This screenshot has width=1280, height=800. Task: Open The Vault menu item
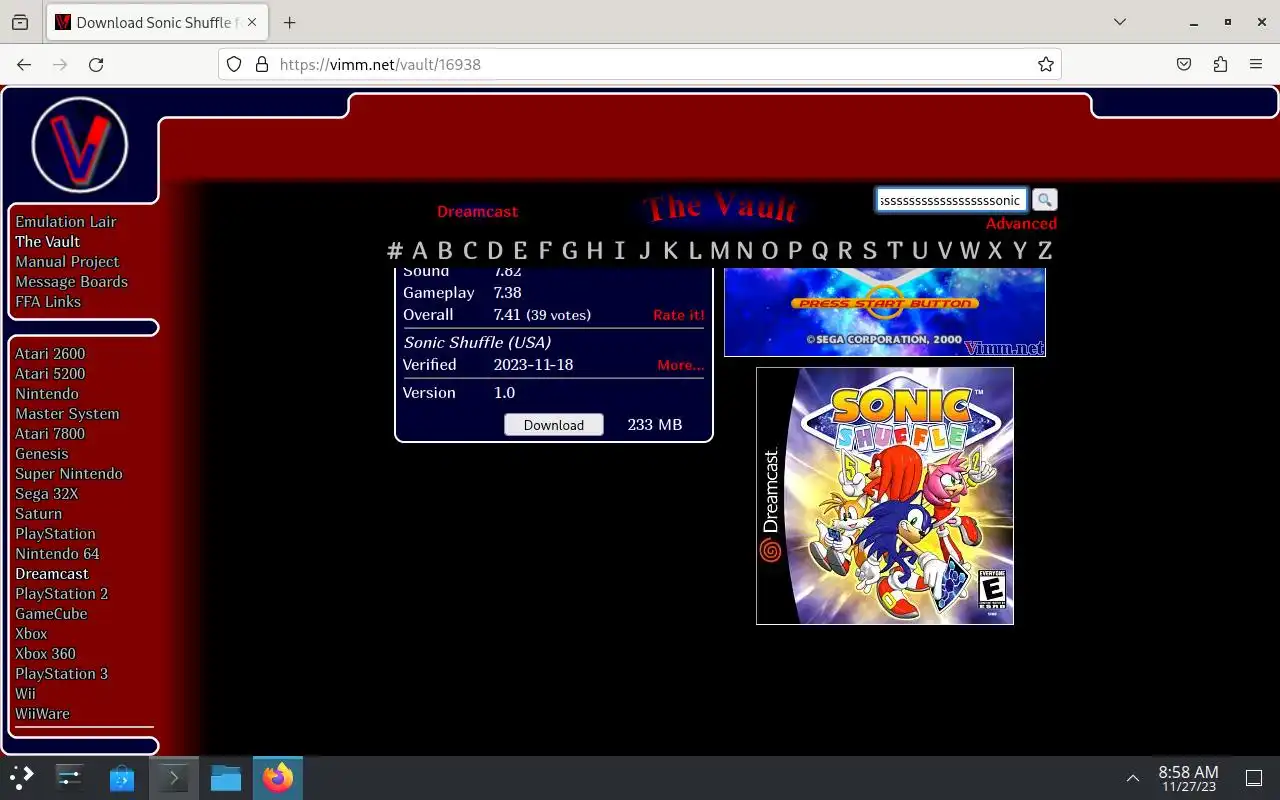tap(47, 242)
